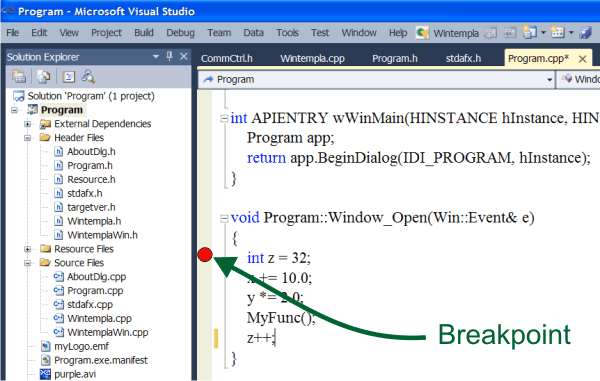The image size is (600, 381).
Task: Open the Team menu
Action: pyautogui.click(x=219, y=33)
